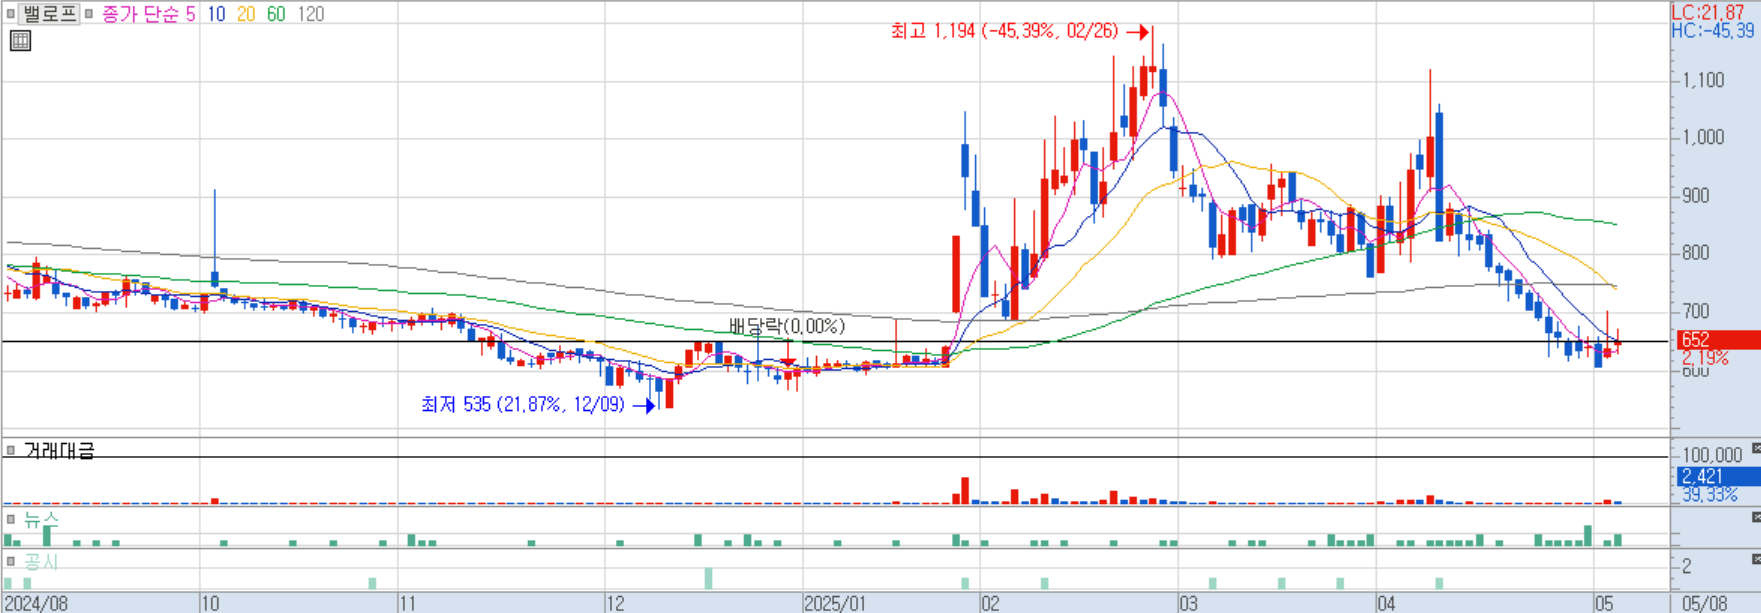The width and height of the screenshot is (1761, 613).
Task: Click the 뉴스 panel title
Action: tap(41, 519)
